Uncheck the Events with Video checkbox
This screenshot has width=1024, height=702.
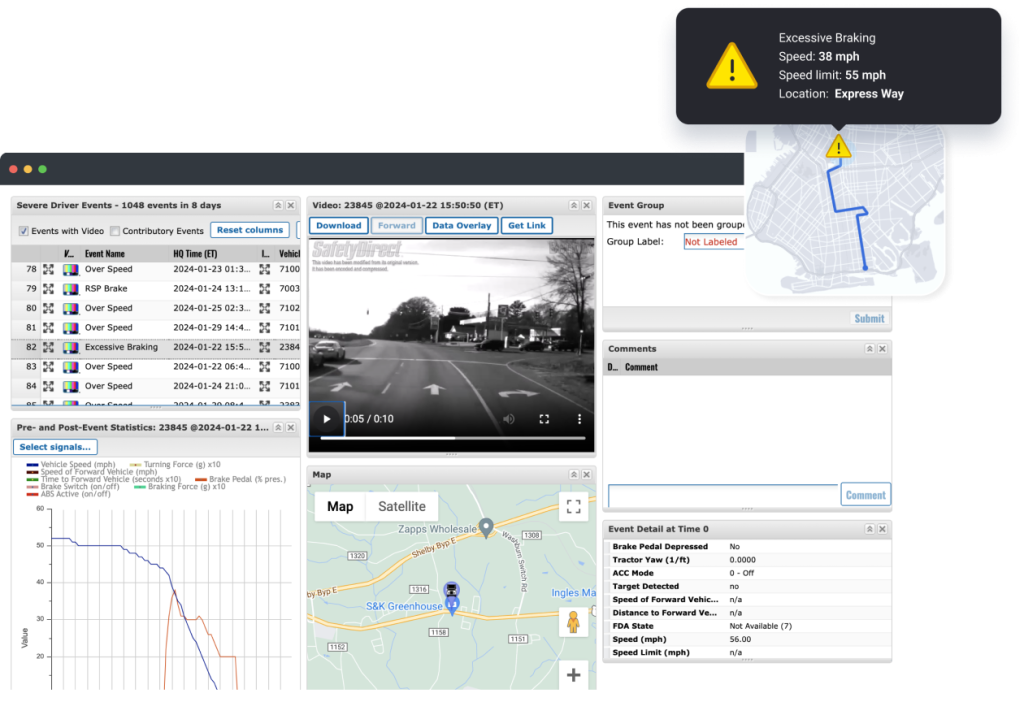pyautogui.click(x=22, y=231)
